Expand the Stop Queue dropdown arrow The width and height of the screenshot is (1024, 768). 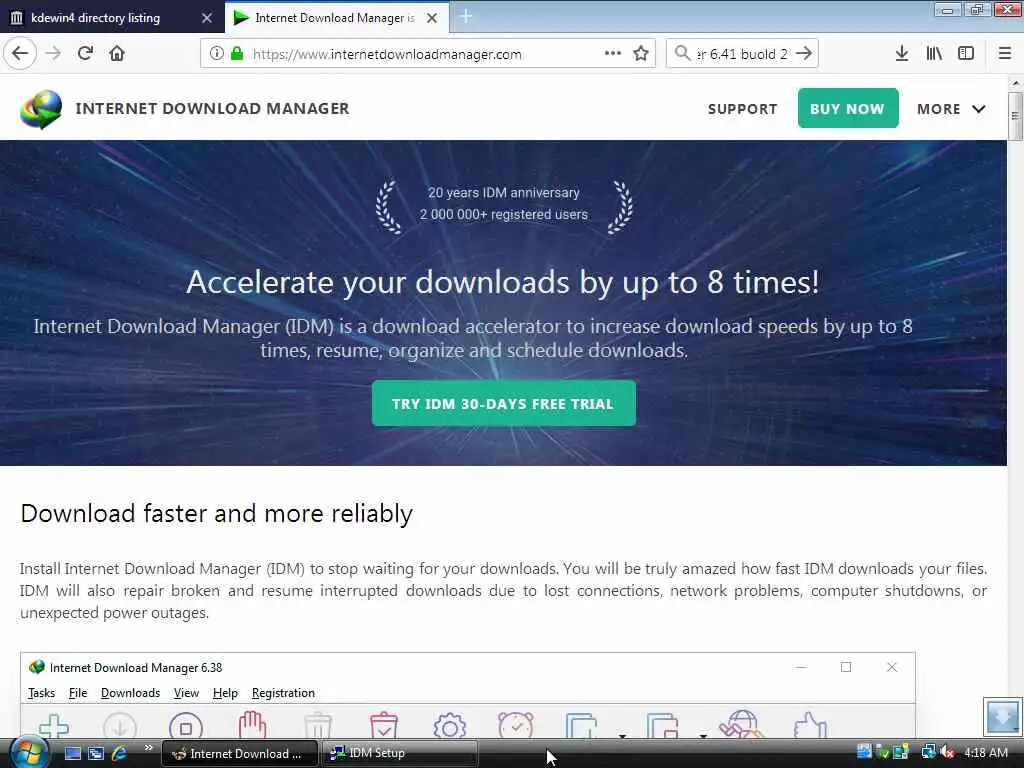[x=703, y=736]
